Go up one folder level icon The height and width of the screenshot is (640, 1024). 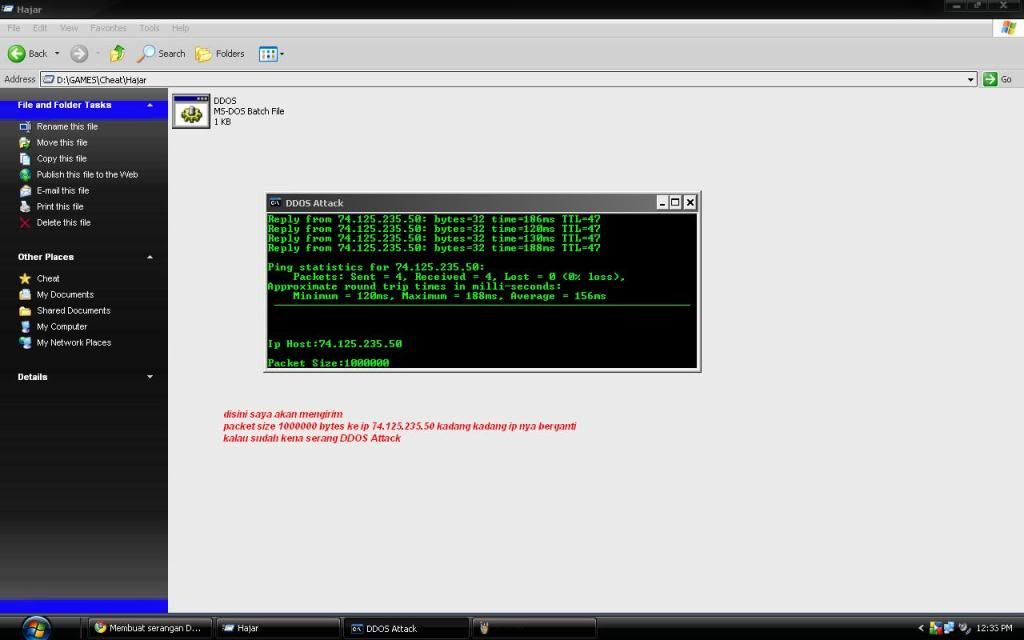click(118, 54)
